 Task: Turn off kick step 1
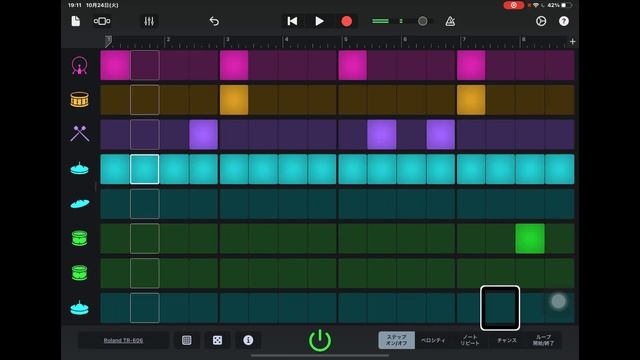point(115,65)
